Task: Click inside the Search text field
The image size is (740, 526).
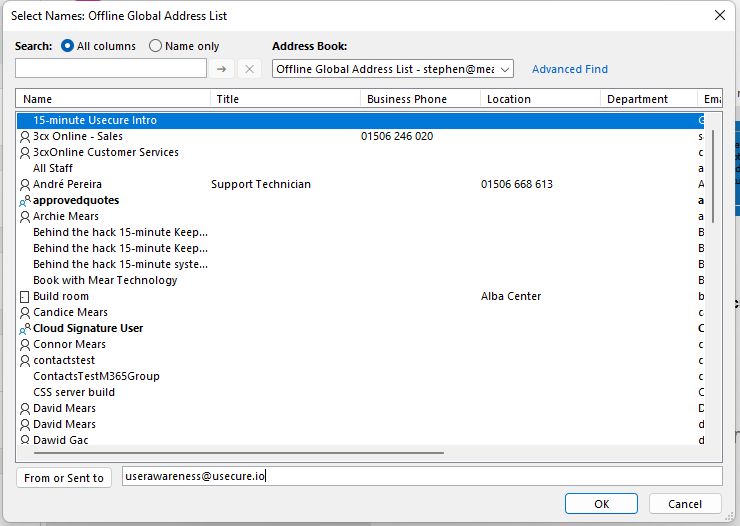Action: (110, 69)
